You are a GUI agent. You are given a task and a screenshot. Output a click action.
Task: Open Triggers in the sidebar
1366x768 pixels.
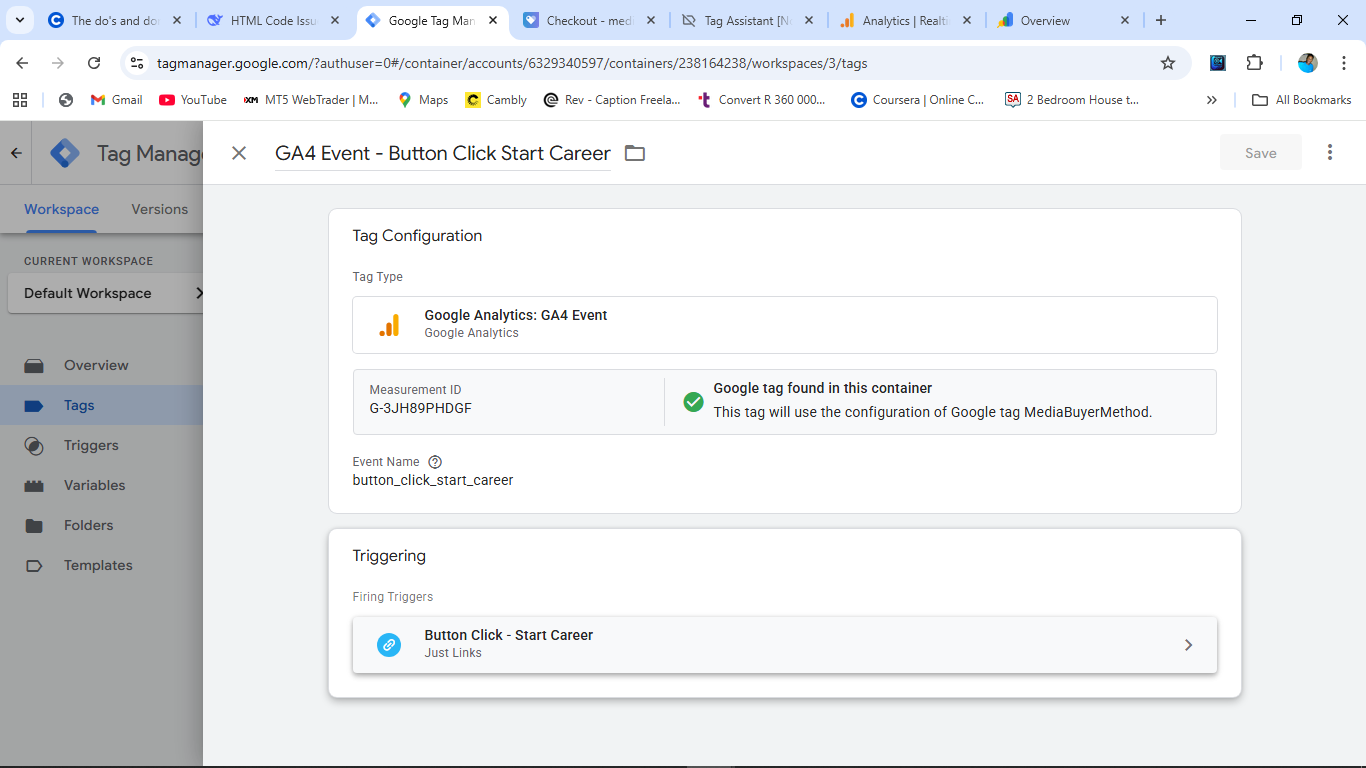tap(91, 445)
